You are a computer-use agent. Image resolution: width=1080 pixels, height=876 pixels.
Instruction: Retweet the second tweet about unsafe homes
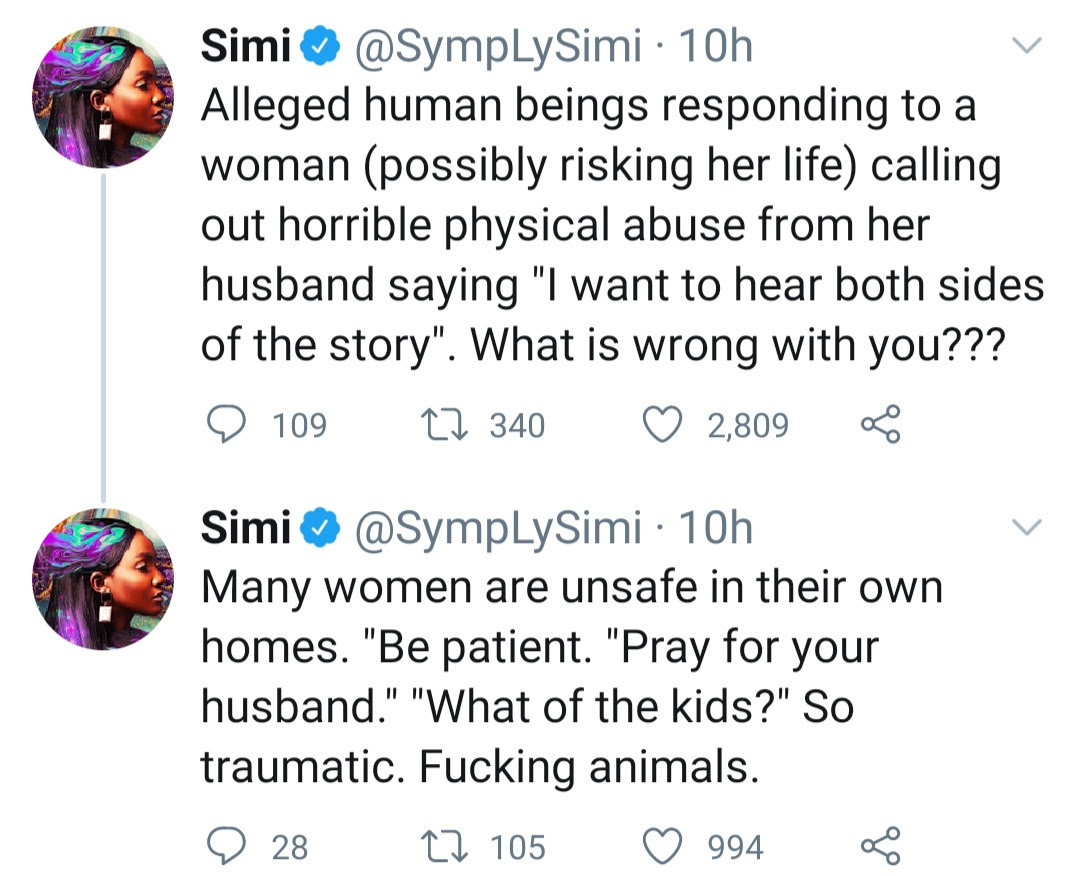[x=444, y=846]
